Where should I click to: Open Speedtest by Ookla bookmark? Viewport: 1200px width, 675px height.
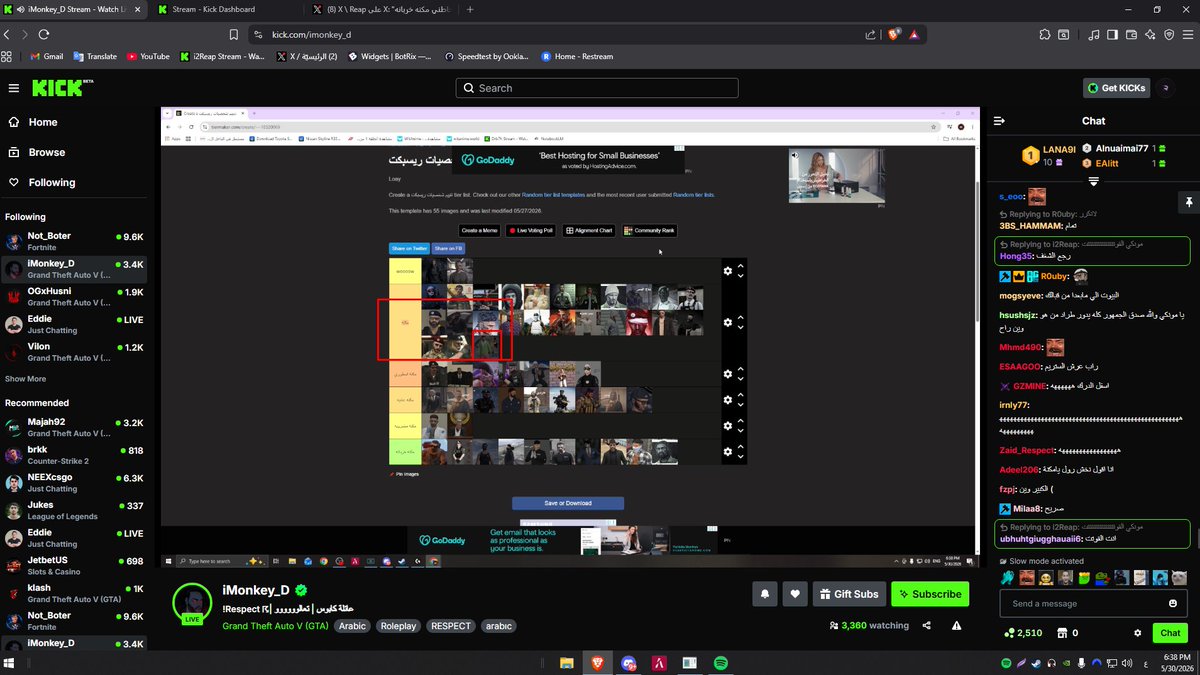coord(488,57)
